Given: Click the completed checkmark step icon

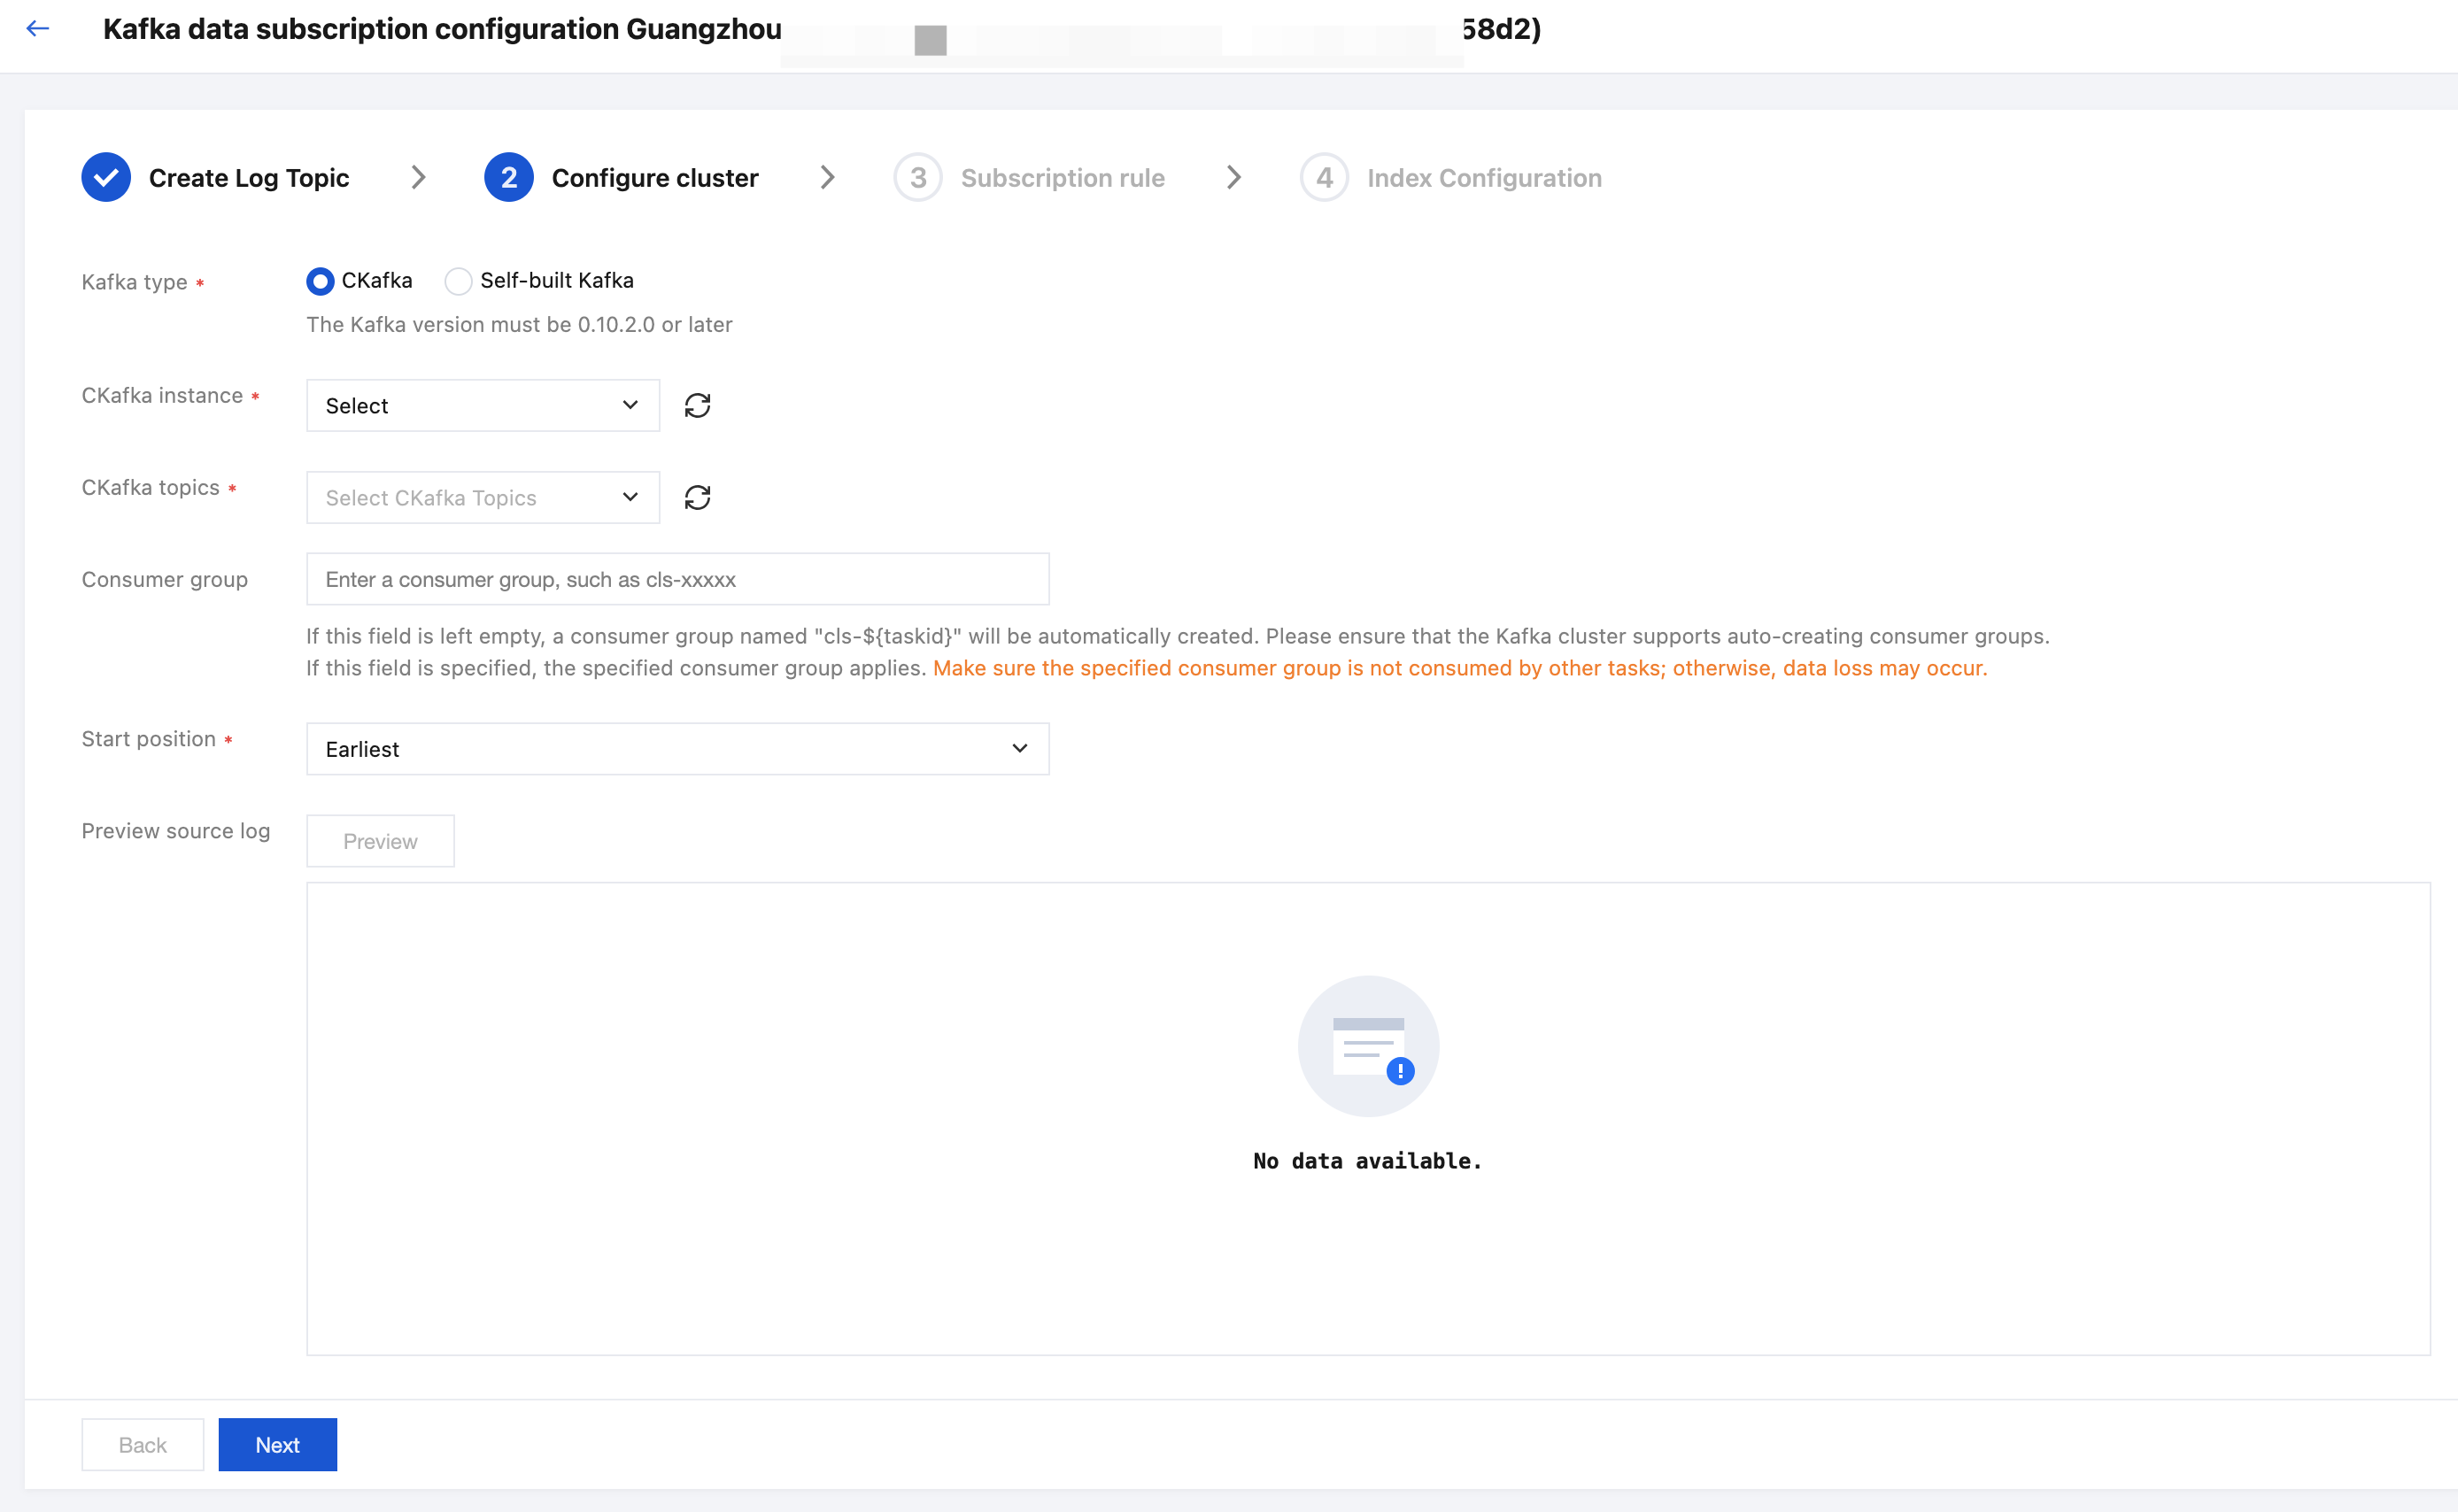Looking at the screenshot, I should click(106, 177).
